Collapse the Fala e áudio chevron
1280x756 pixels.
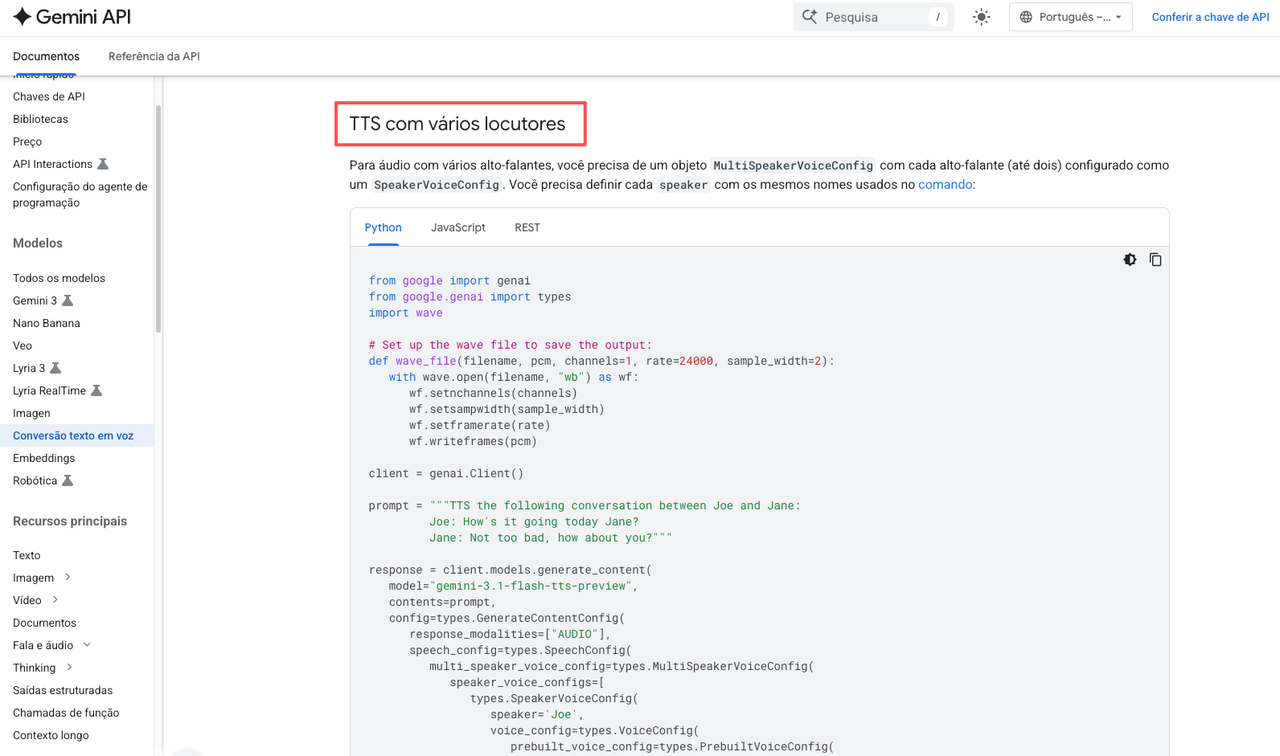point(87,645)
